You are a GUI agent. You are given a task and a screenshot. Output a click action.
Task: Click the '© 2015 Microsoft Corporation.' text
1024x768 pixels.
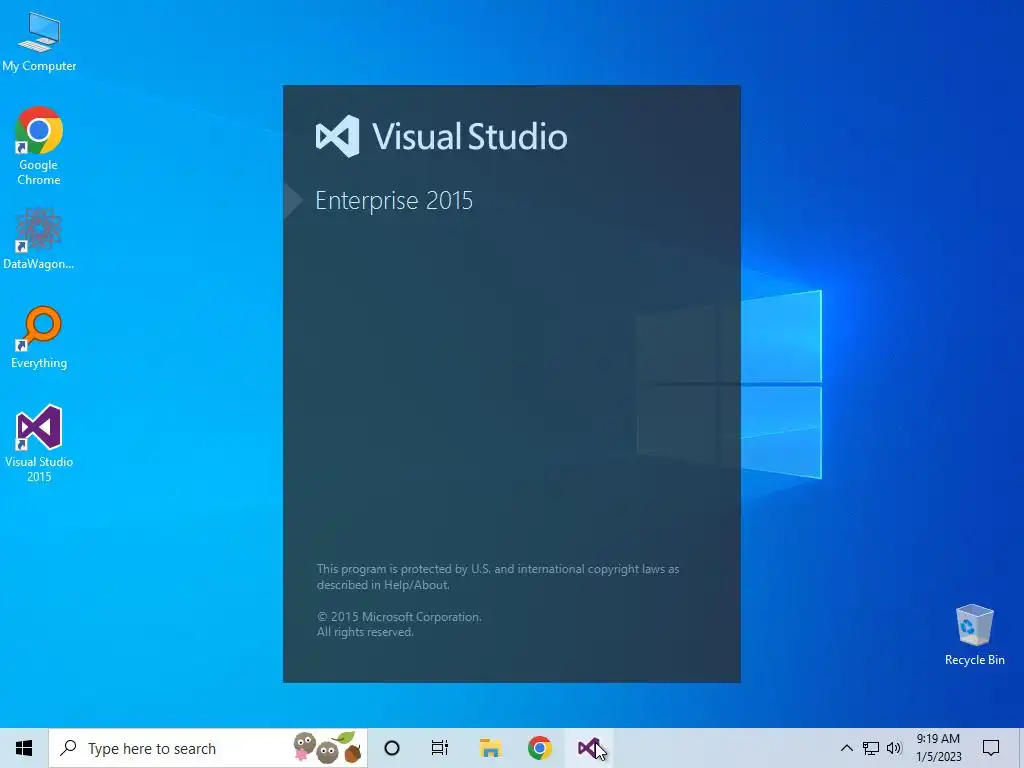399,616
